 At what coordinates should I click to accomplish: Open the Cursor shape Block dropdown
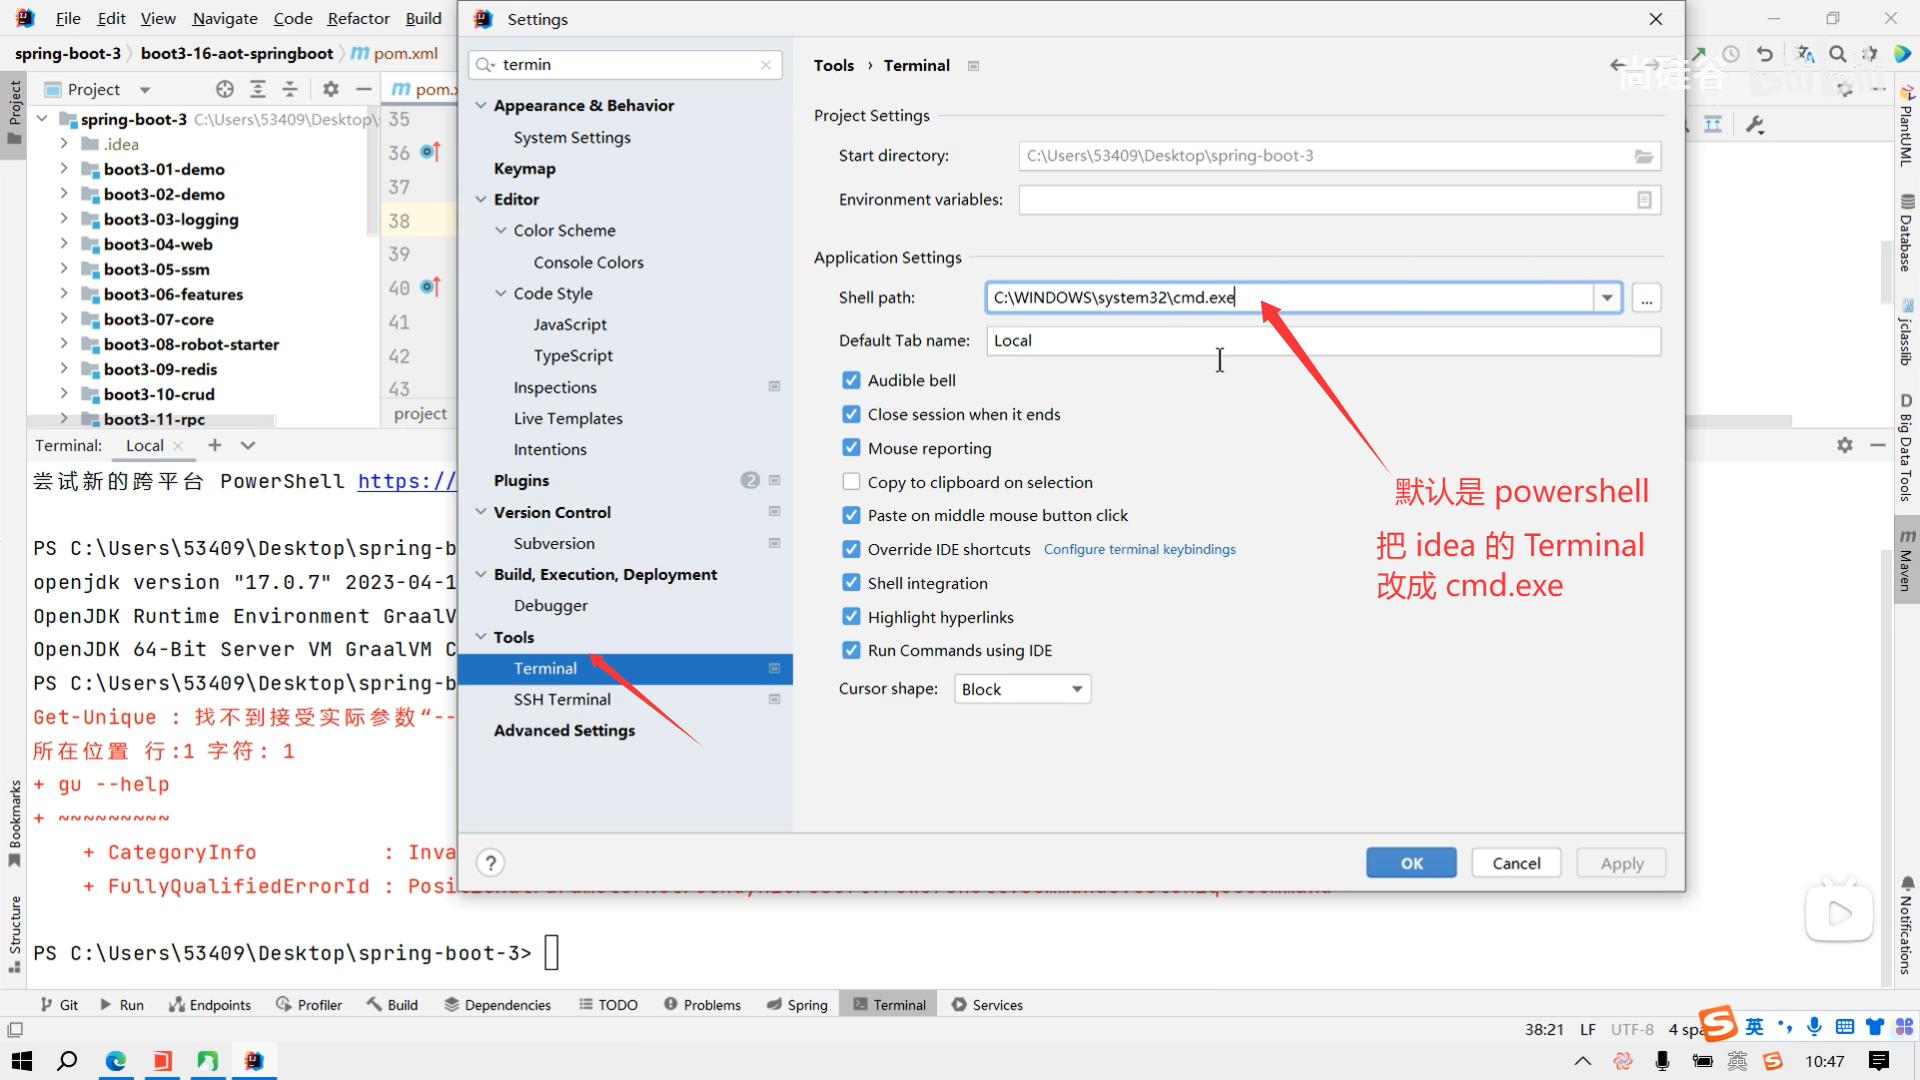[x=1022, y=689]
